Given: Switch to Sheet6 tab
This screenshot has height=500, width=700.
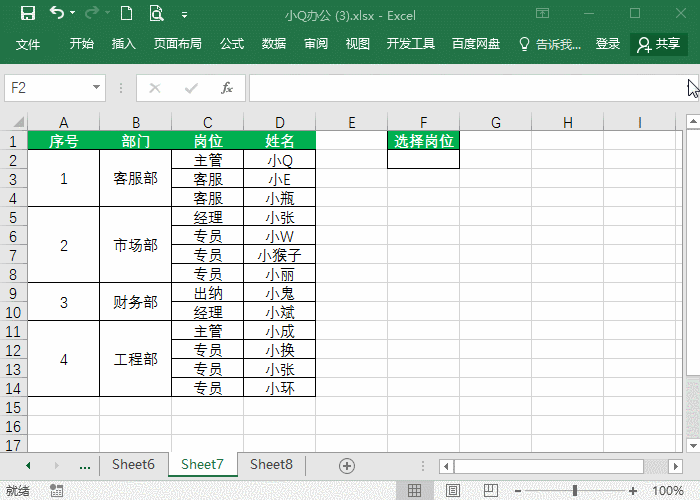Looking at the screenshot, I should click(133, 465).
